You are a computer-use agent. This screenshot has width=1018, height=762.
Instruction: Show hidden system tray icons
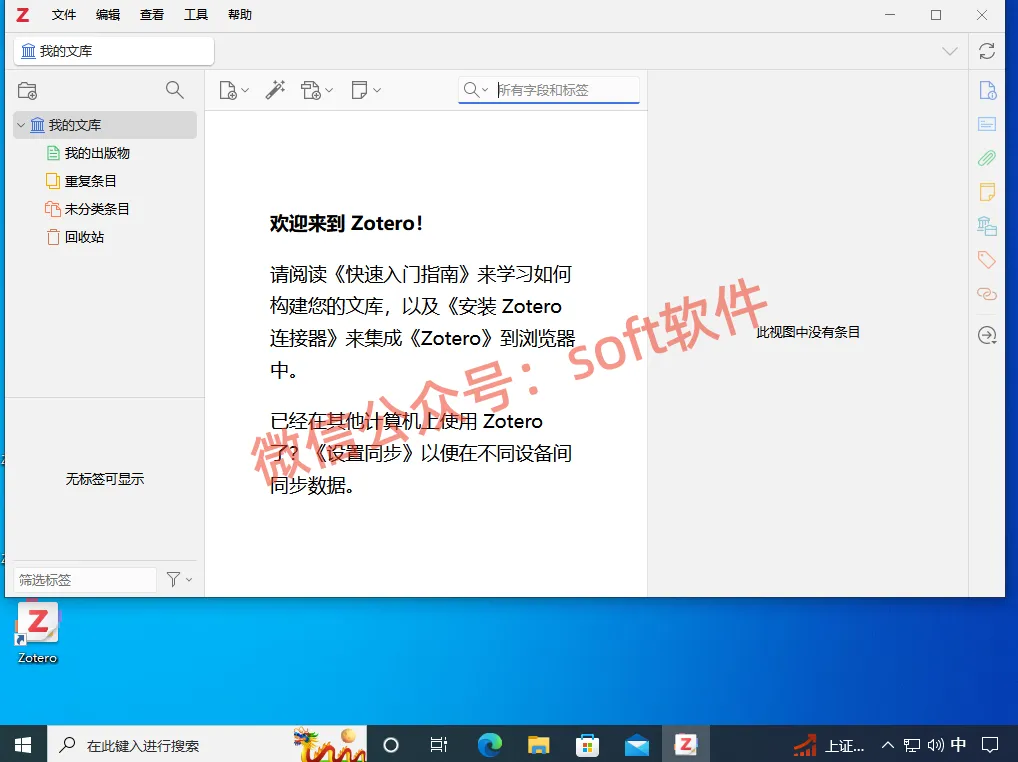888,745
